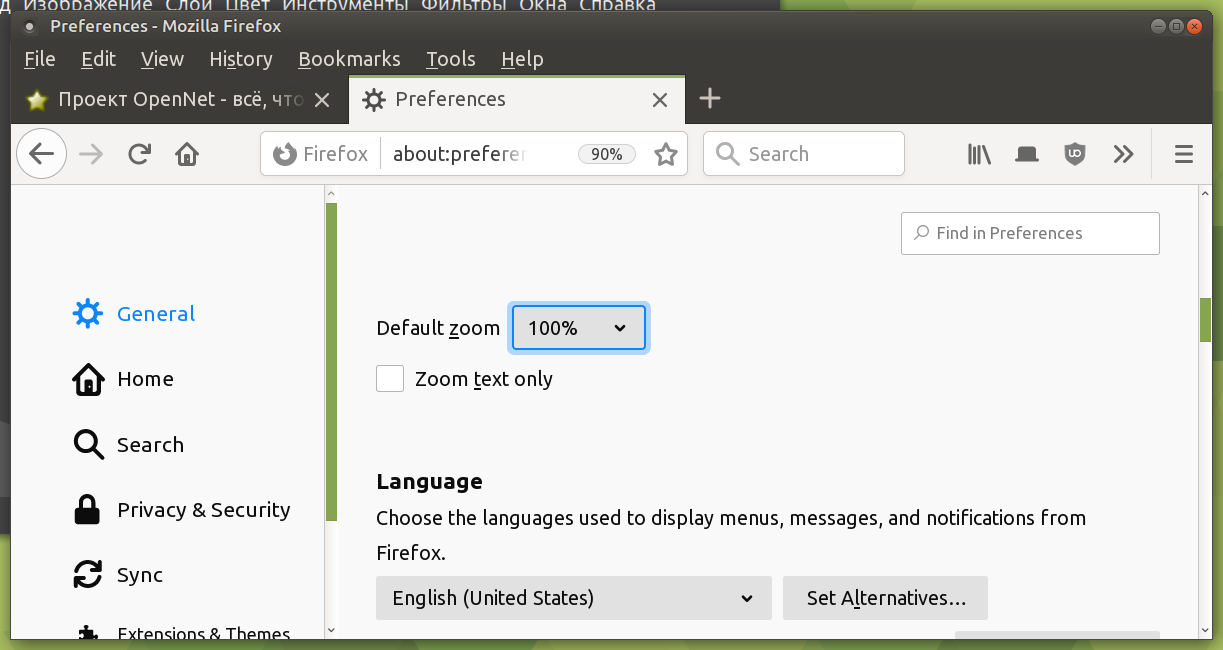Open the Default zoom dropdown
Viewport: 1223px width, 650px height.
(579, 328)
